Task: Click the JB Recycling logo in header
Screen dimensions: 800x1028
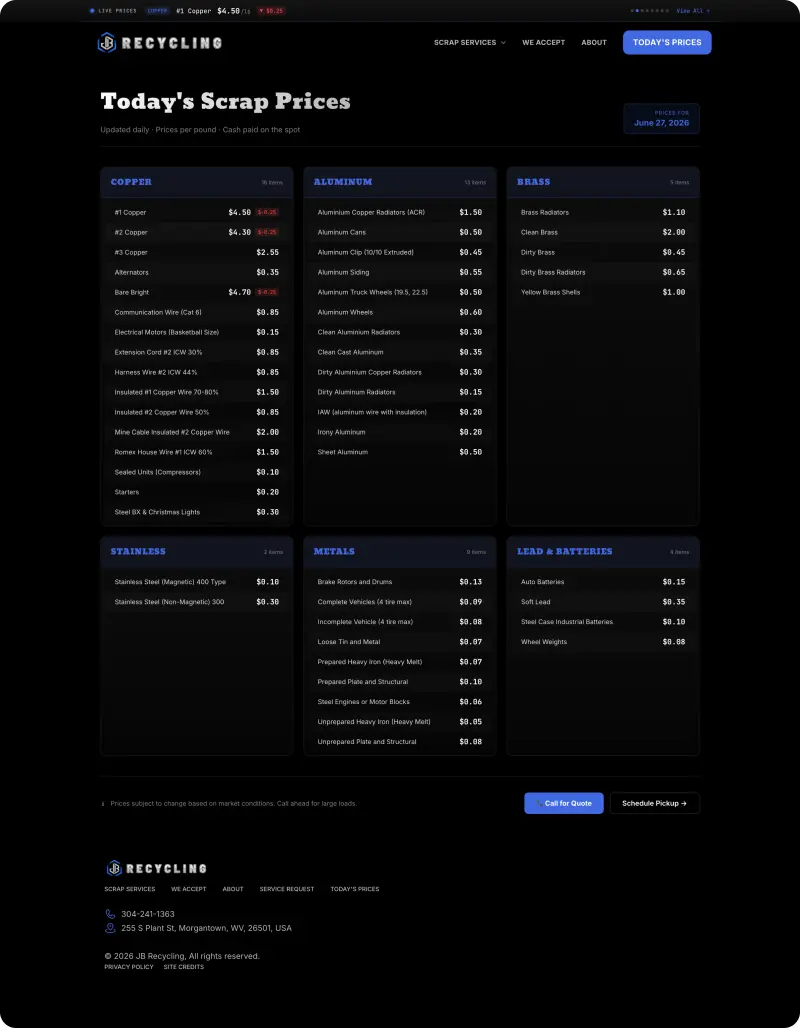Action: (159, 43)
